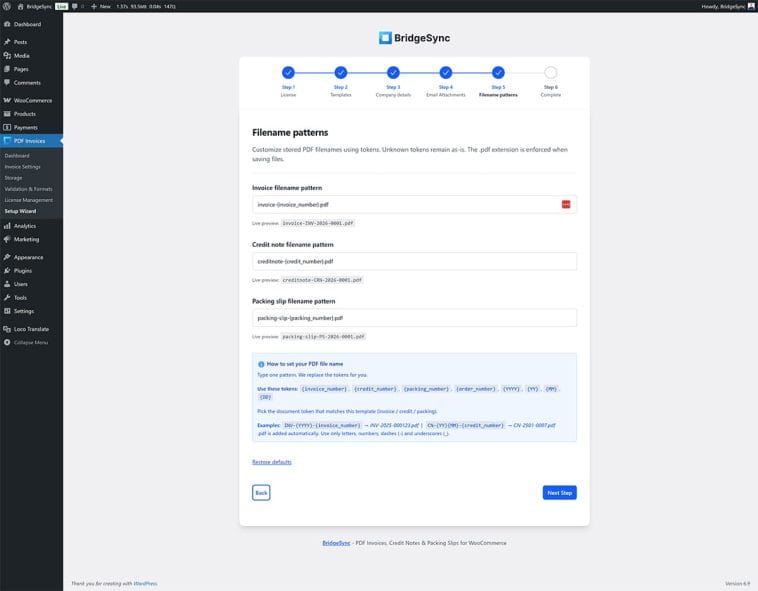Open the Setup Wizard submenu item
This screenshot has height=591, width=758.
[x=20, y=211]
